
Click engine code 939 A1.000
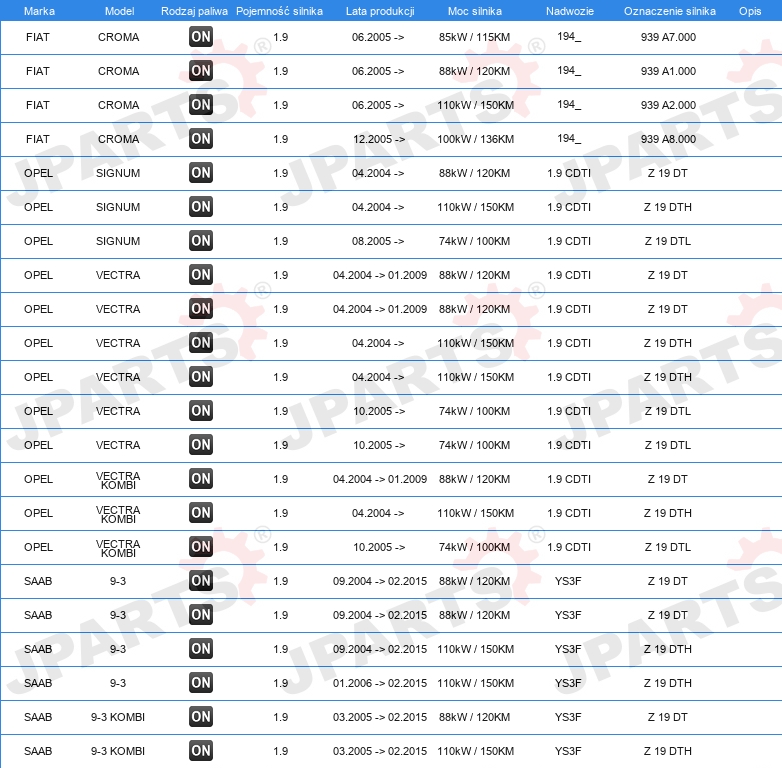(668, 71)
